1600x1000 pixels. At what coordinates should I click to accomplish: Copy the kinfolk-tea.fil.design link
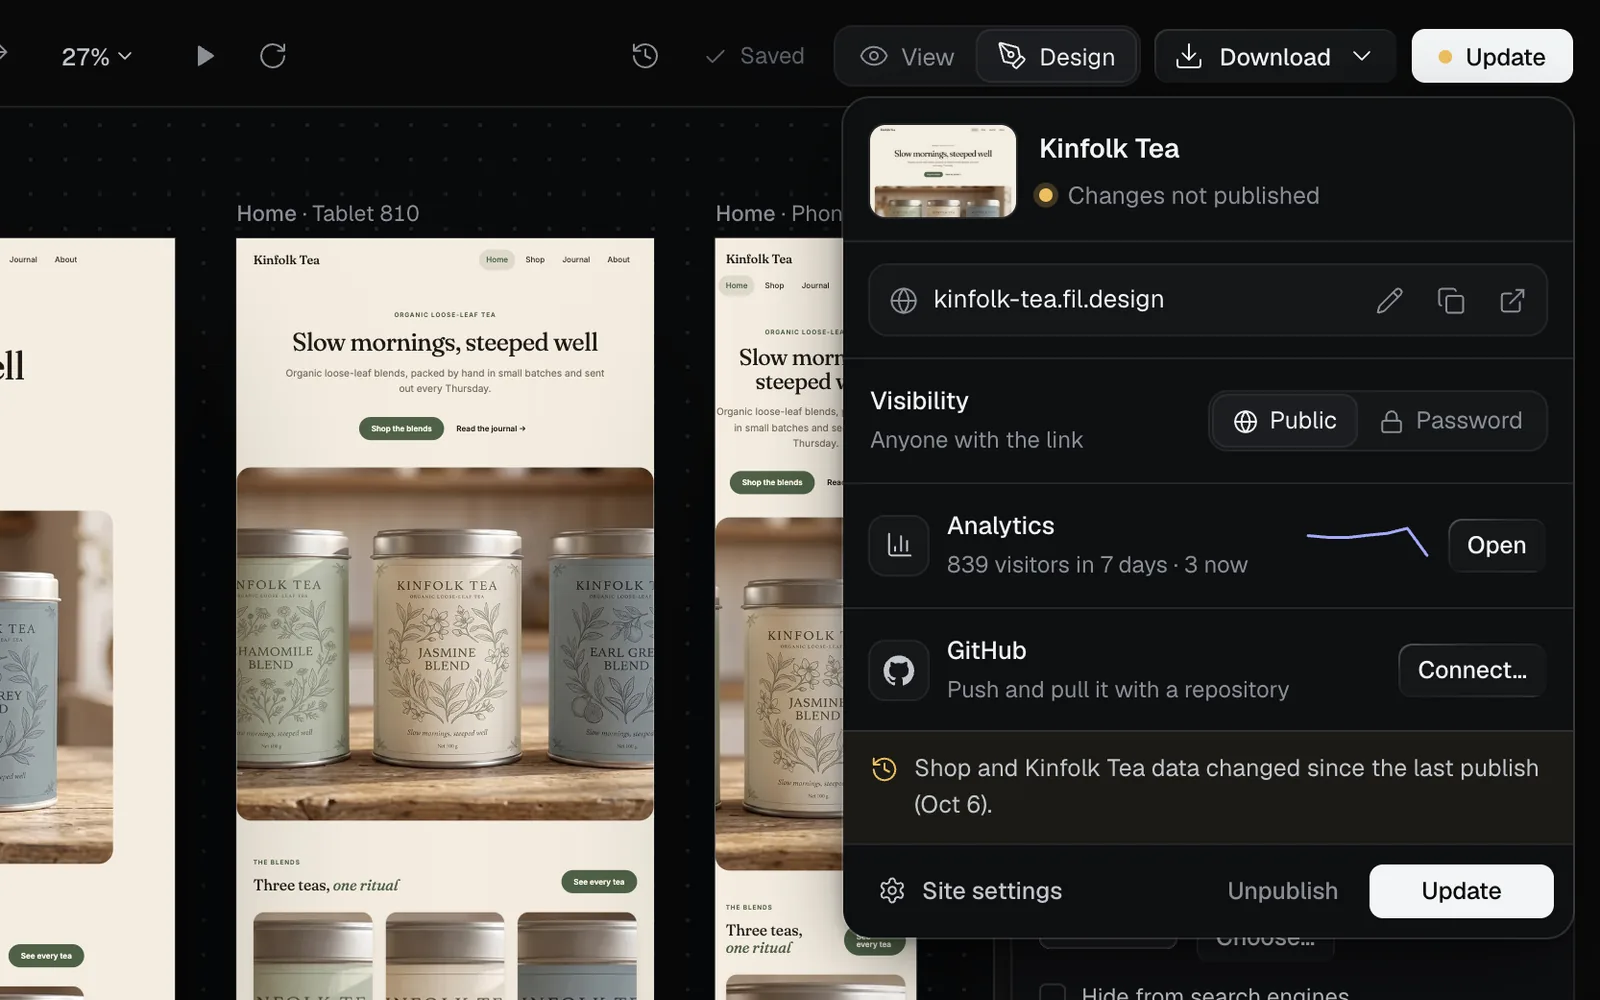tap(1451, 300)
